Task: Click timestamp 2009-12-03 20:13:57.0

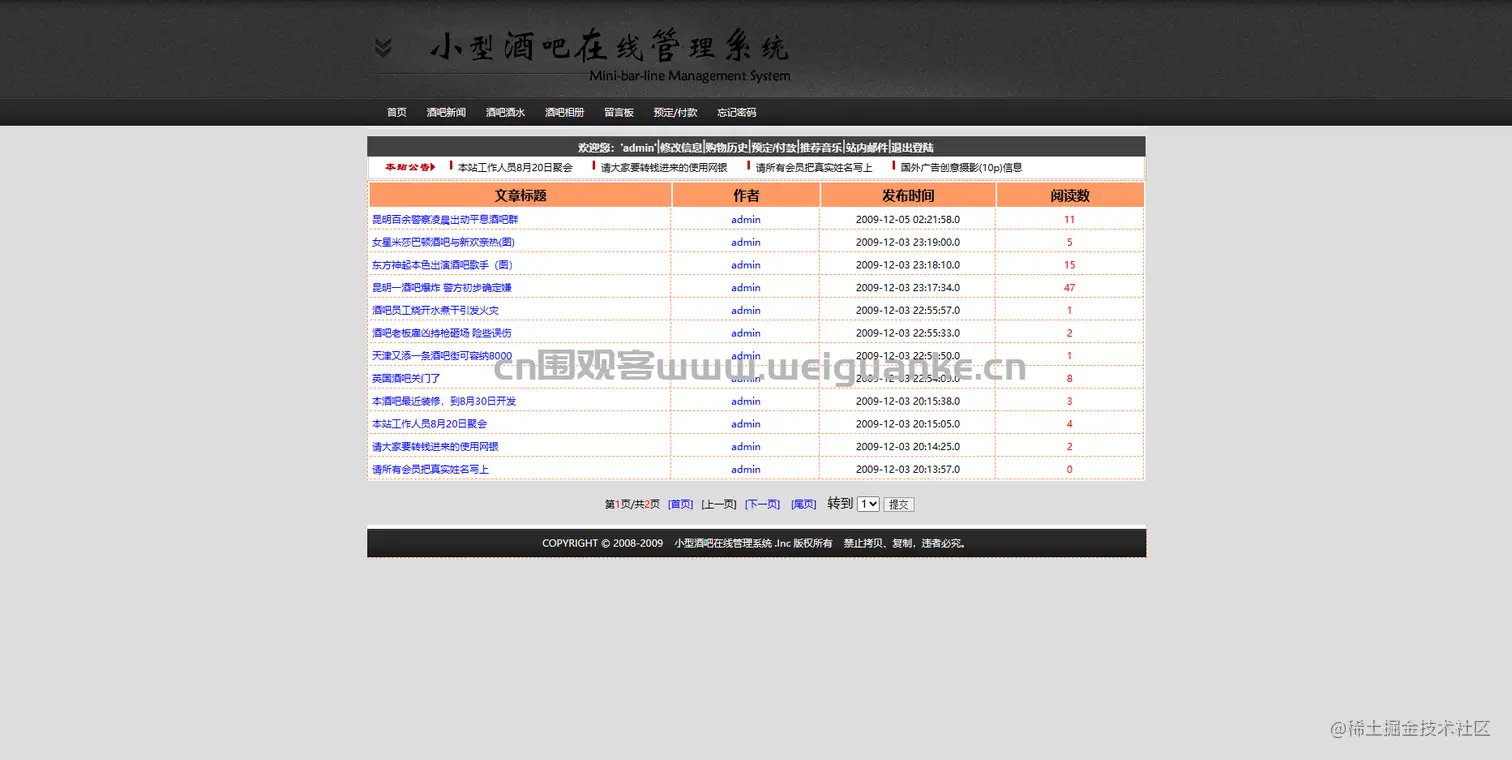Action: [x=908, y=470]
